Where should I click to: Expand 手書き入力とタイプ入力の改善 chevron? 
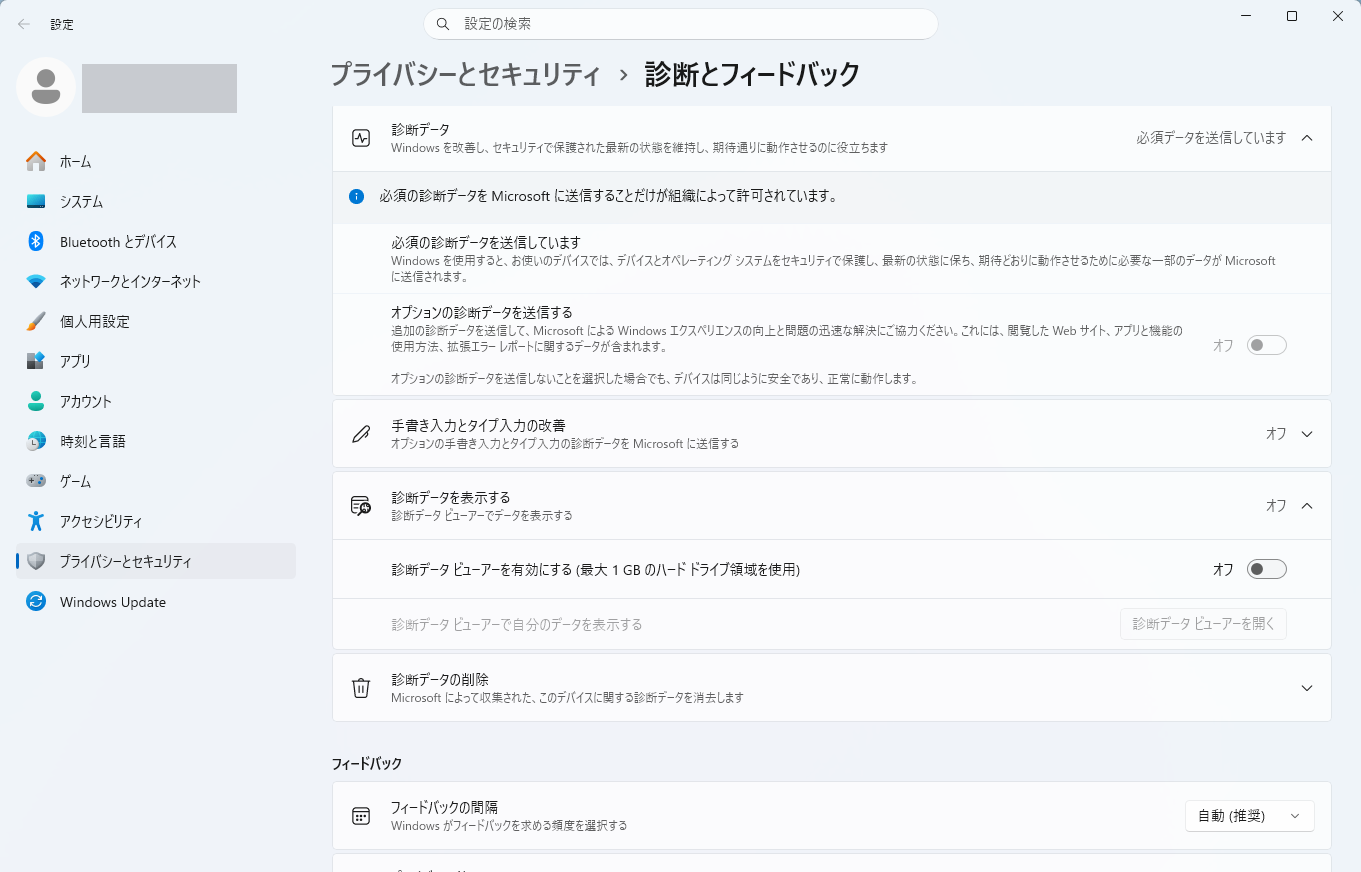pyautogui.click(x=1307, y=434)
